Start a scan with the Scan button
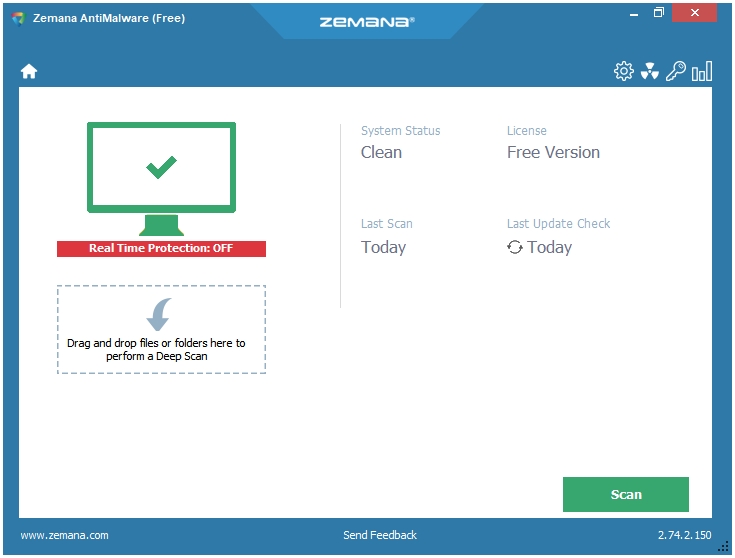Screen dimensions: 735x558 coord(626,494)
